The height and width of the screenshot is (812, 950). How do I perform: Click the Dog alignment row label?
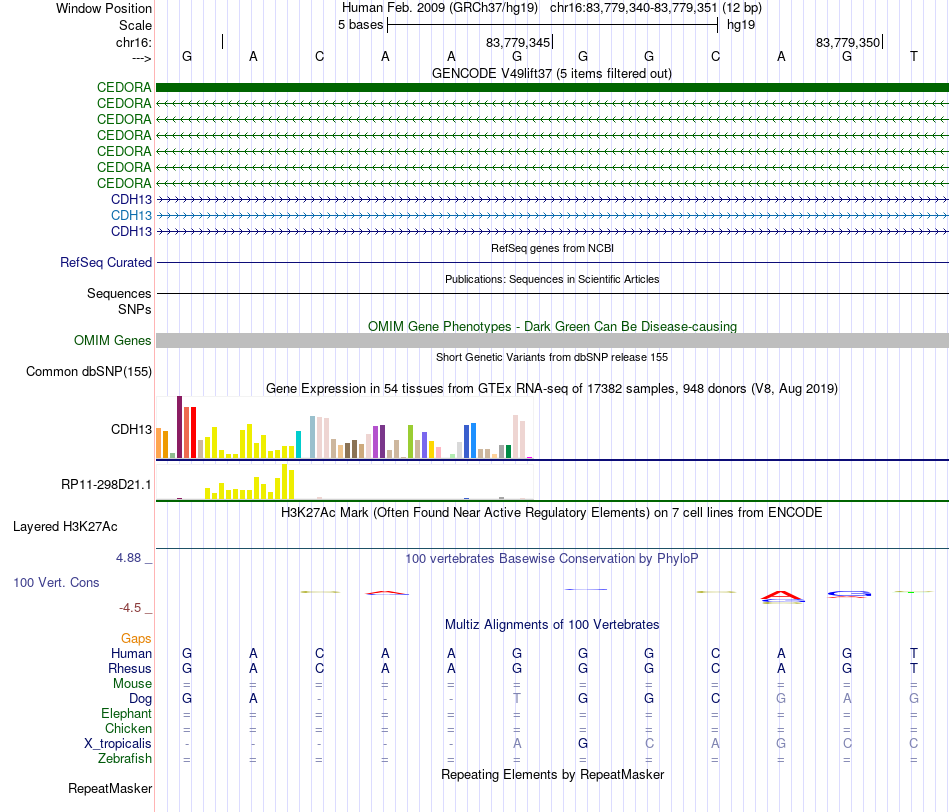point(140,699)
